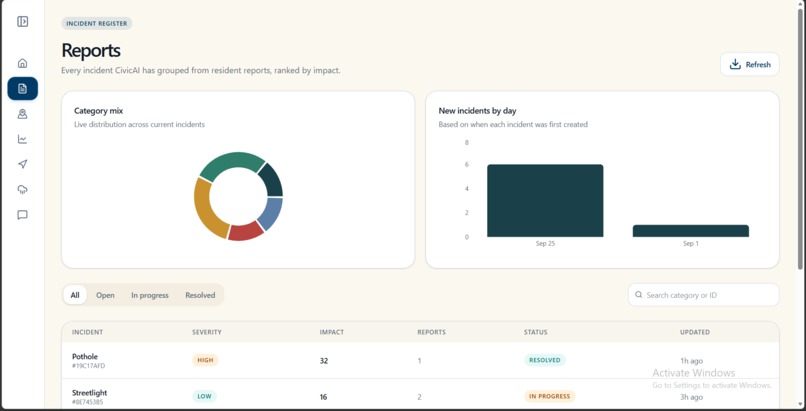Switch to the In progress filter tab

coord(150,295)
